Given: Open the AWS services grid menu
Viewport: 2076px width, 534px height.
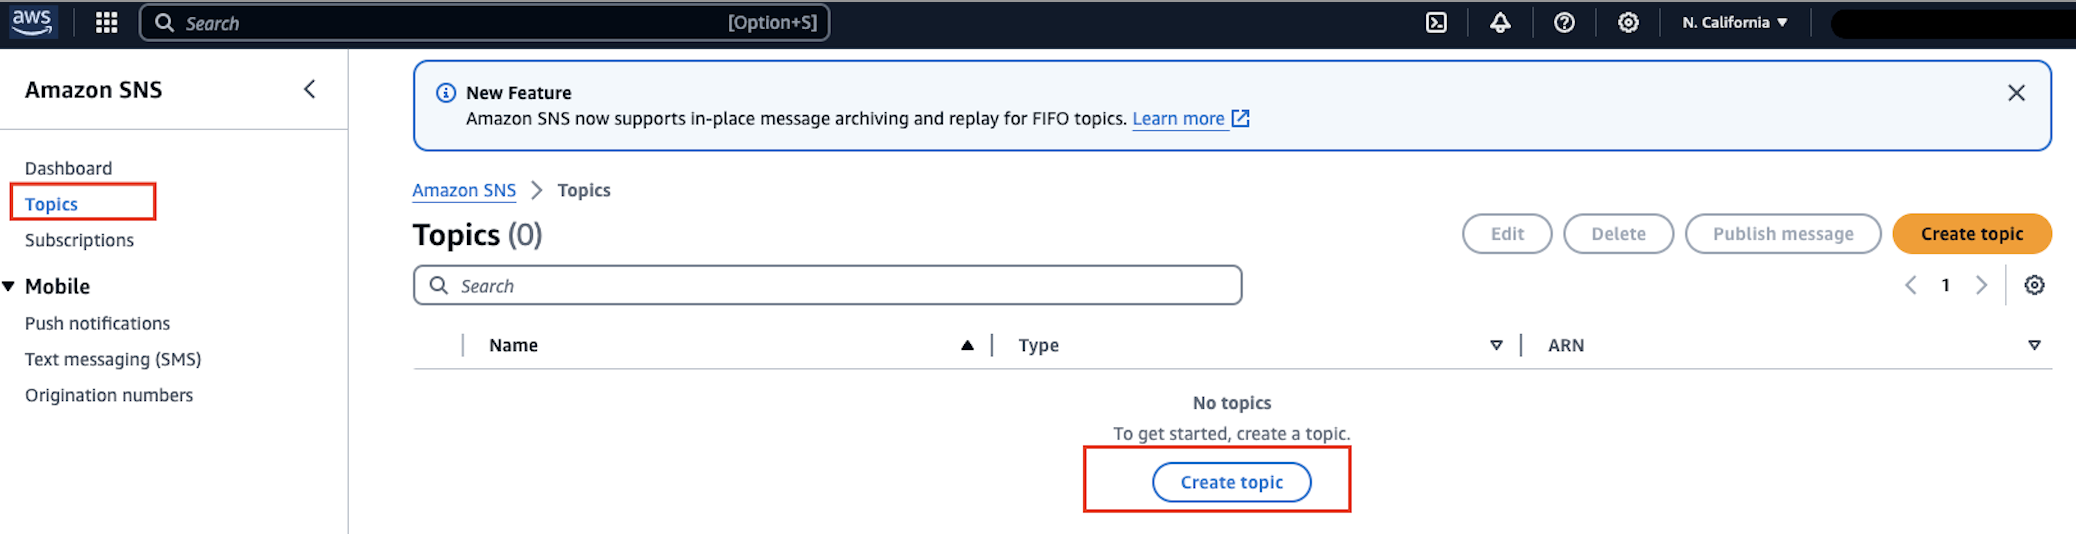Looking at the screenshot, I should click(107, 22).
